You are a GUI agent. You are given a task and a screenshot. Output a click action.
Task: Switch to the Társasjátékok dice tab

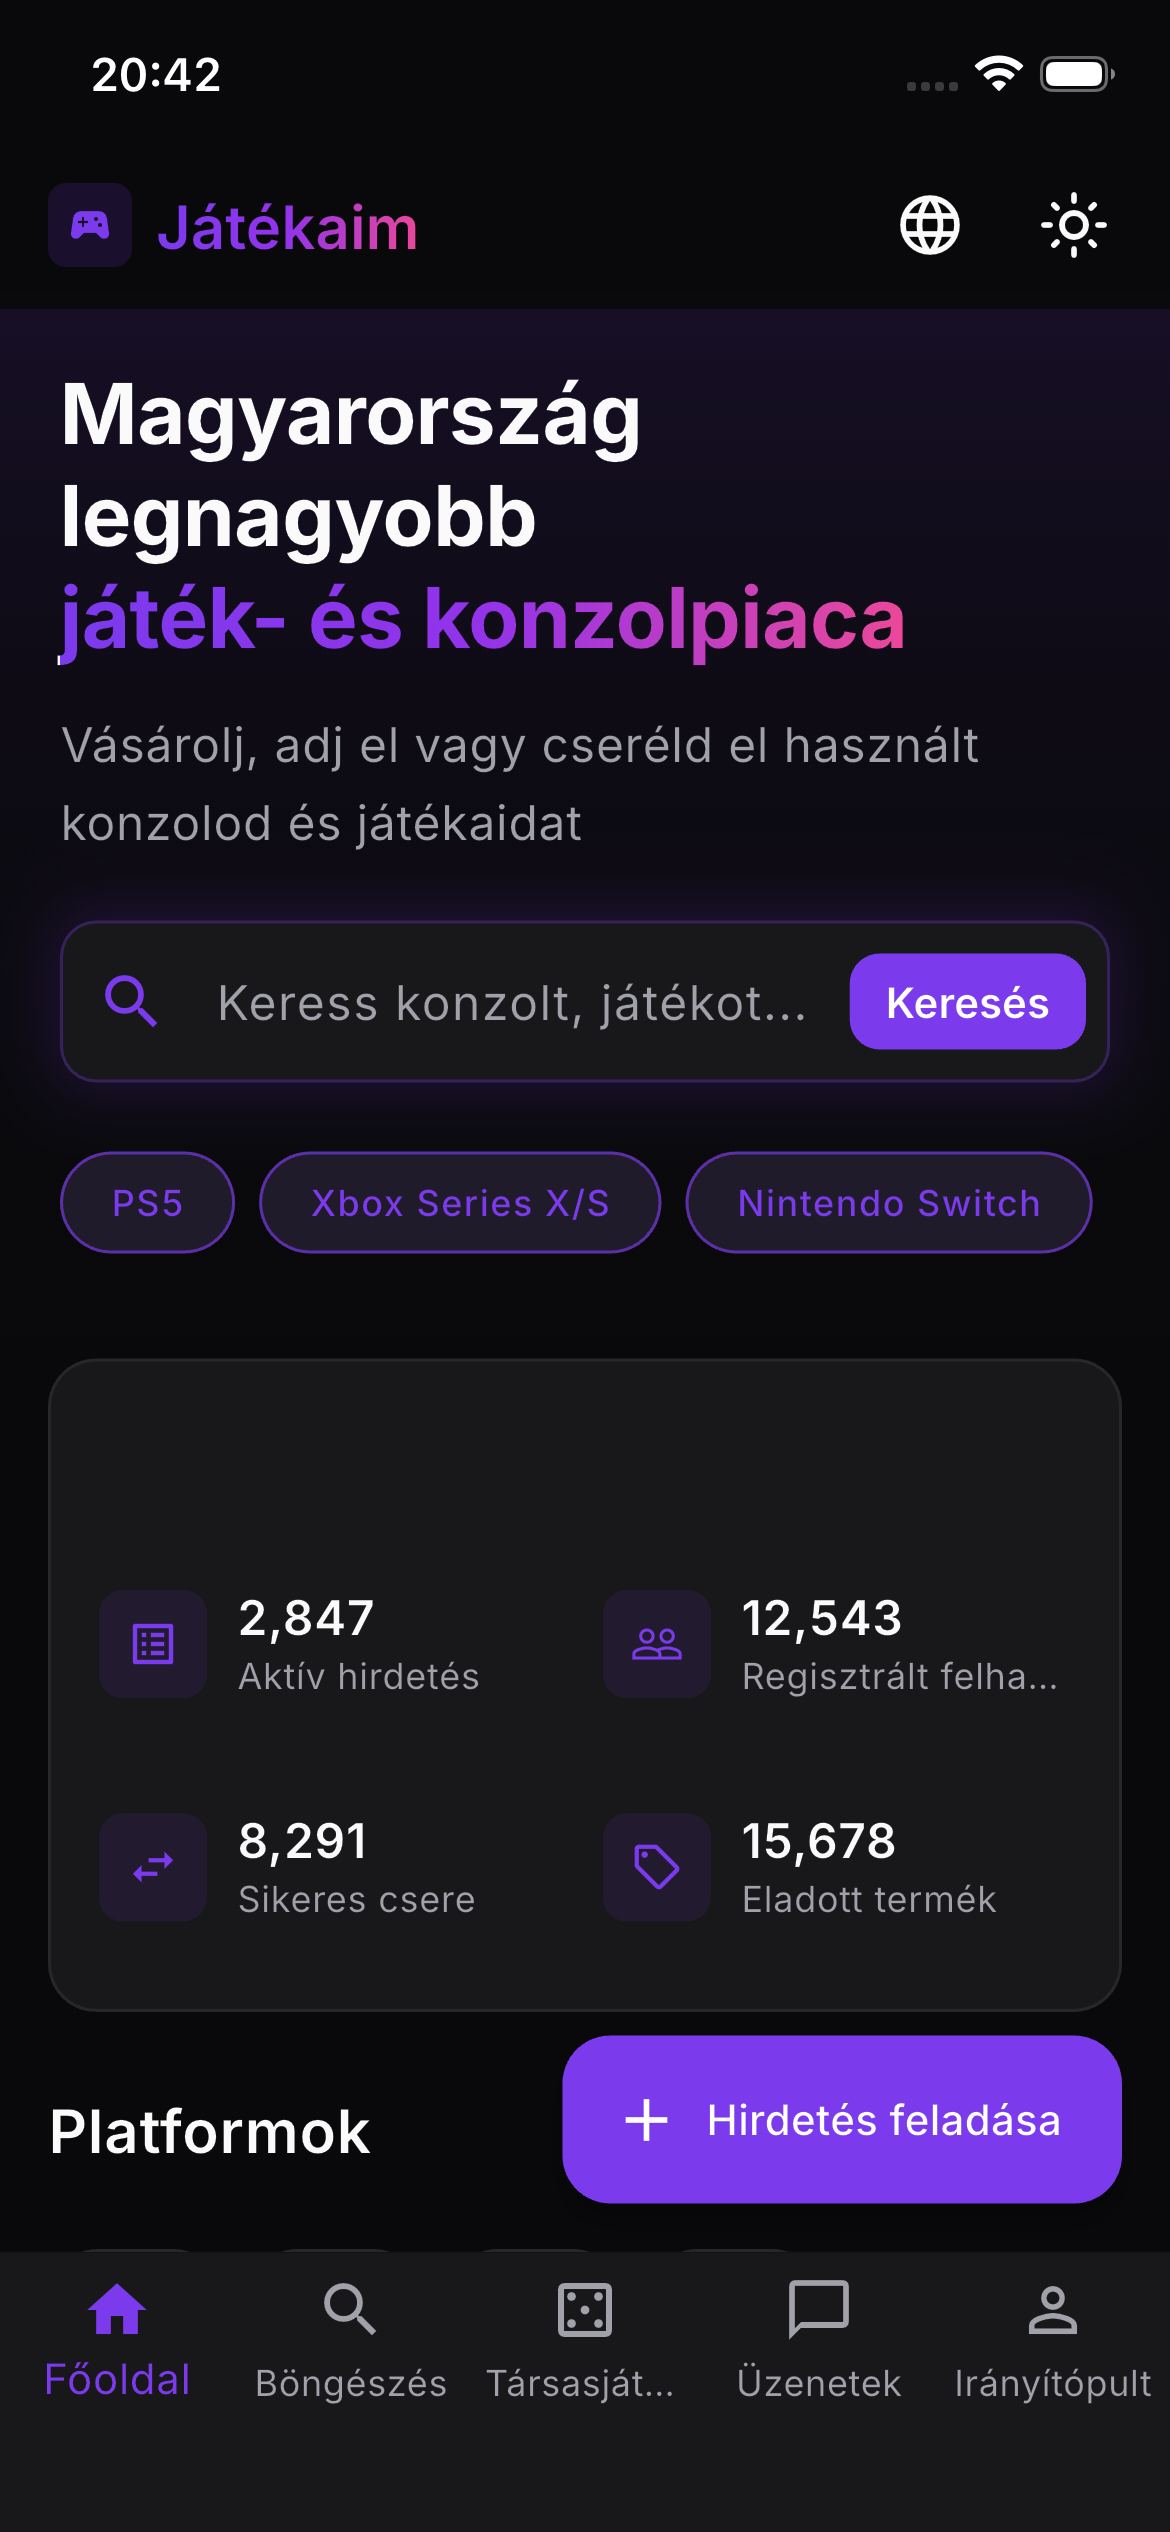click(x=584, y=2341)
